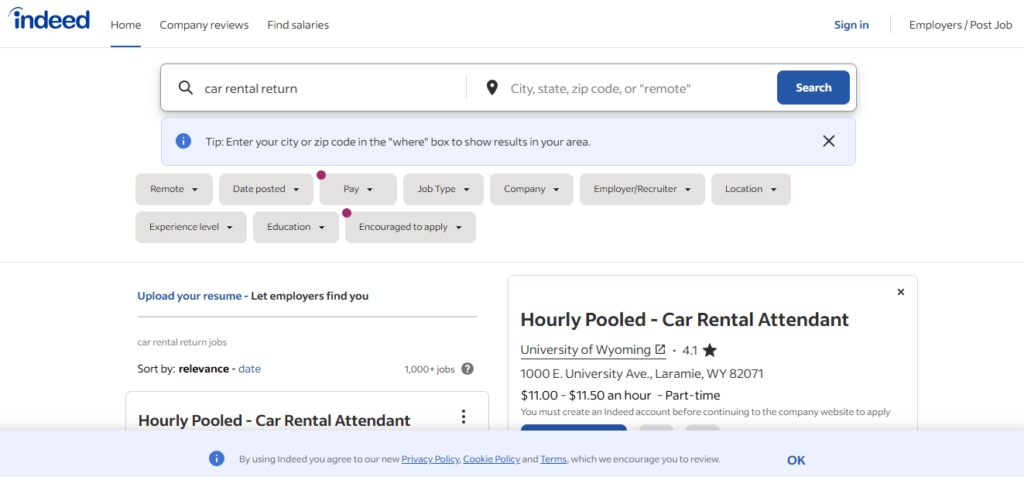
Task: Click the info icon in cookie notice
Action: pos(217,459)
